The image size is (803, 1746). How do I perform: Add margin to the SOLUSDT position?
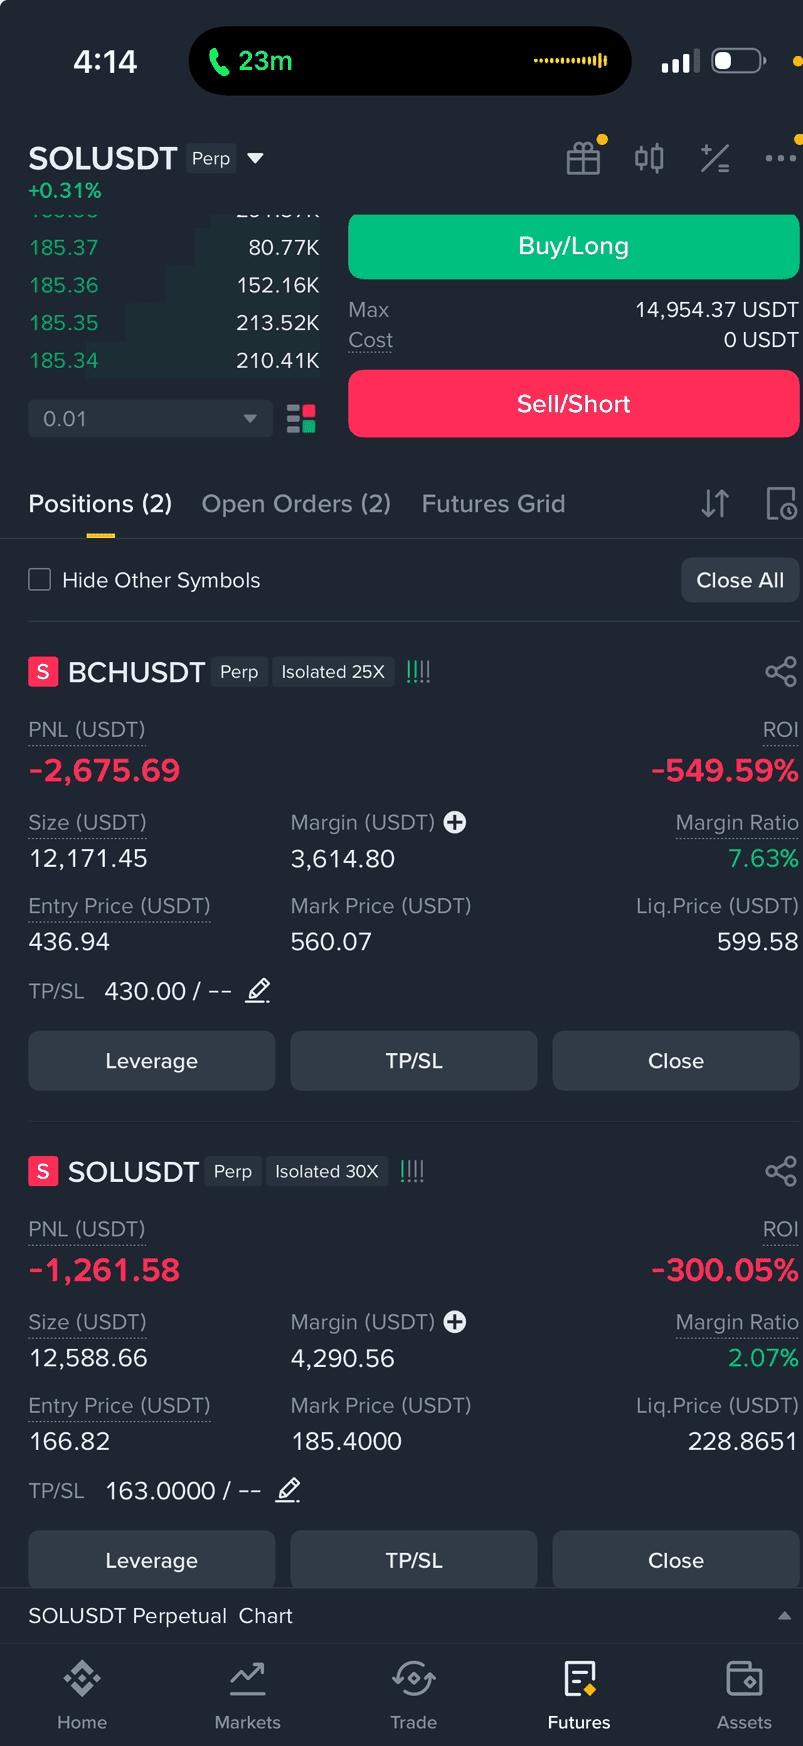pos(455,1322)
